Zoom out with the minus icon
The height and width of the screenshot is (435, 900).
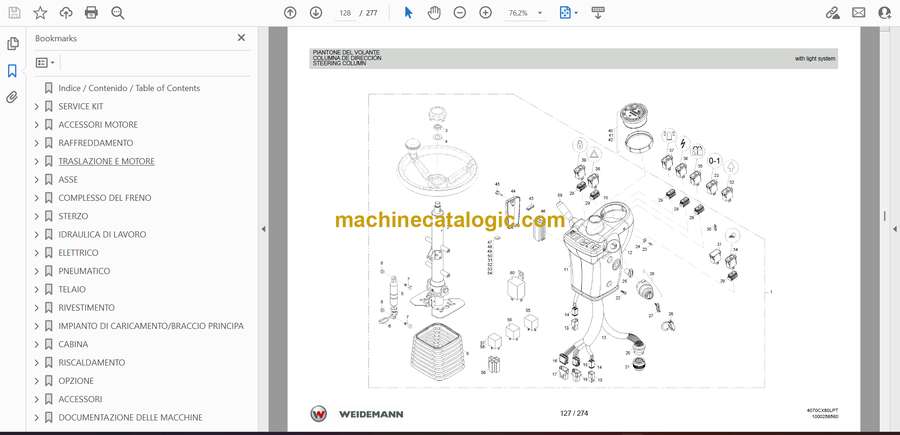point(460,13)
